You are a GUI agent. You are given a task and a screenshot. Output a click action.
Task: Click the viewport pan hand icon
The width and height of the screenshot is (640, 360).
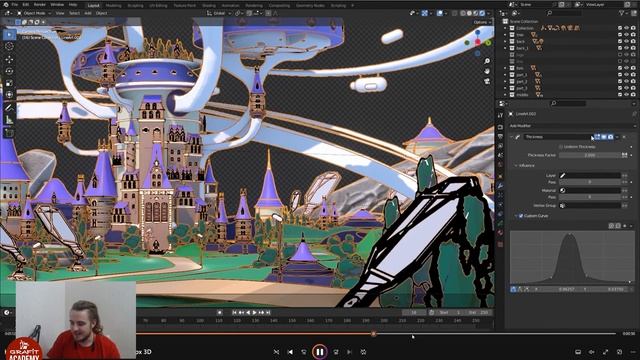tap(487, 71)
